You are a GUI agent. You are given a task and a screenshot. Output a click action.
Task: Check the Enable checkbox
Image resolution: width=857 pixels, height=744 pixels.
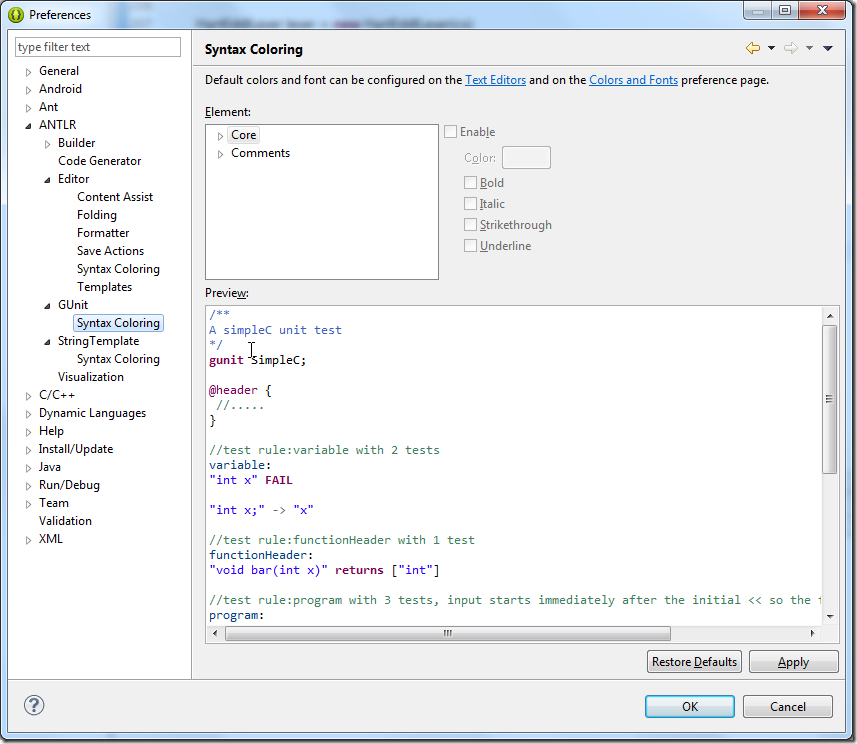451,132
